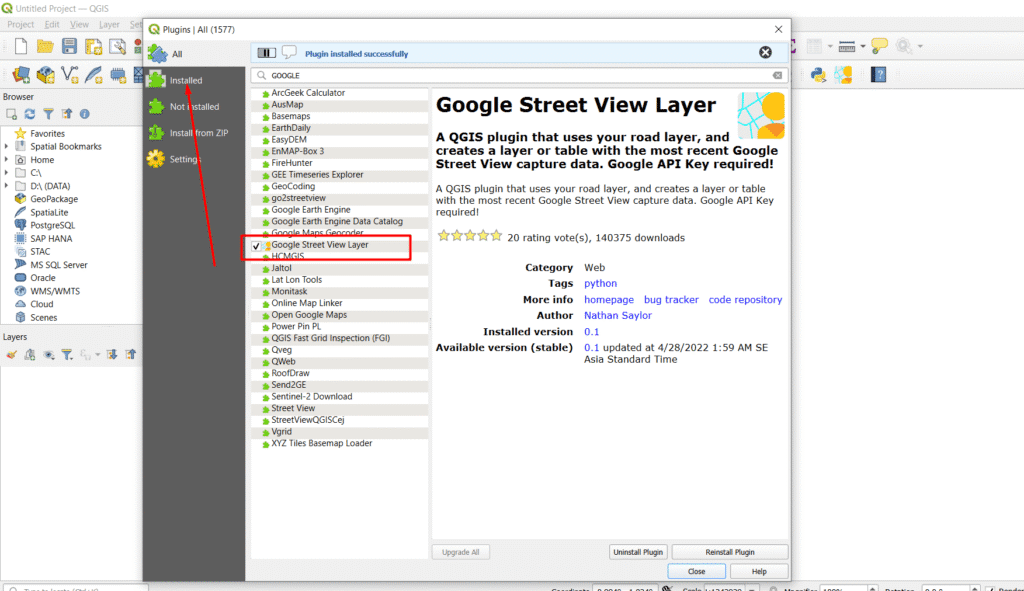
Task: Open the code repository link
Action: [x=745, y=300]
